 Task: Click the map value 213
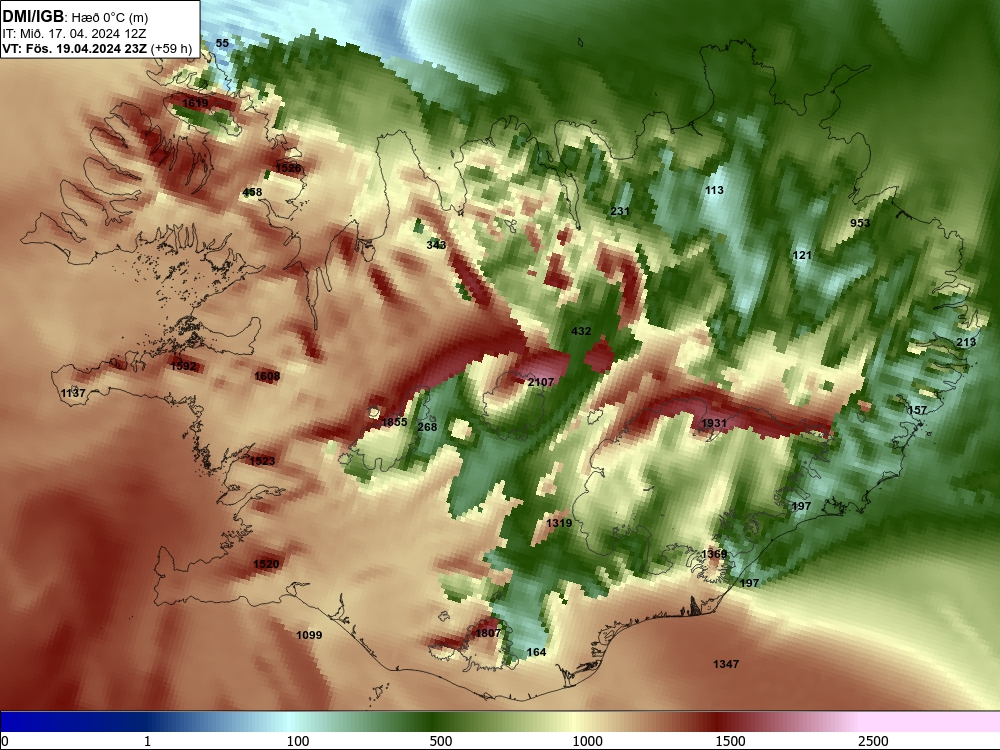tap(966, 342)
